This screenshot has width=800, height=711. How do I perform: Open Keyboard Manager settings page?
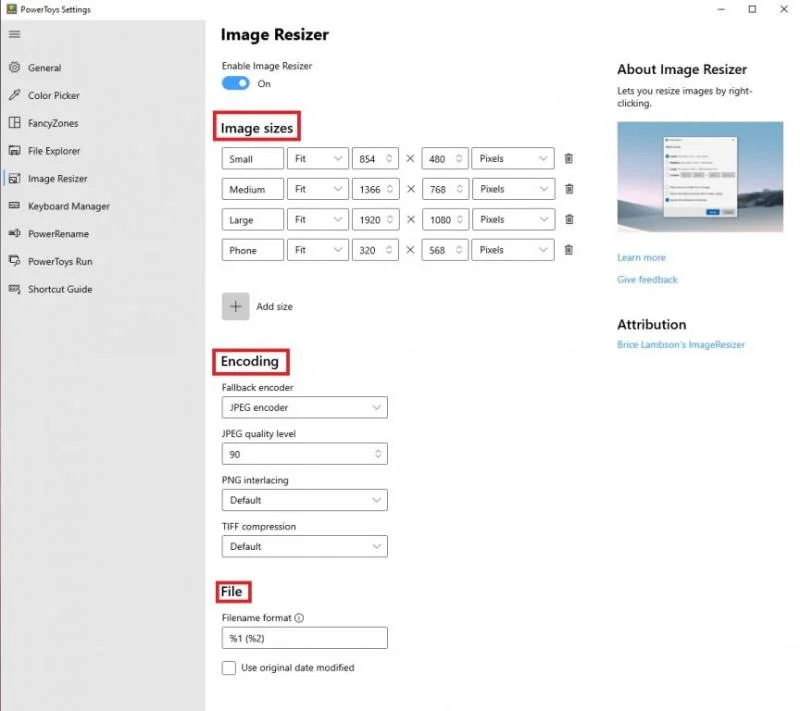point(69,206)
